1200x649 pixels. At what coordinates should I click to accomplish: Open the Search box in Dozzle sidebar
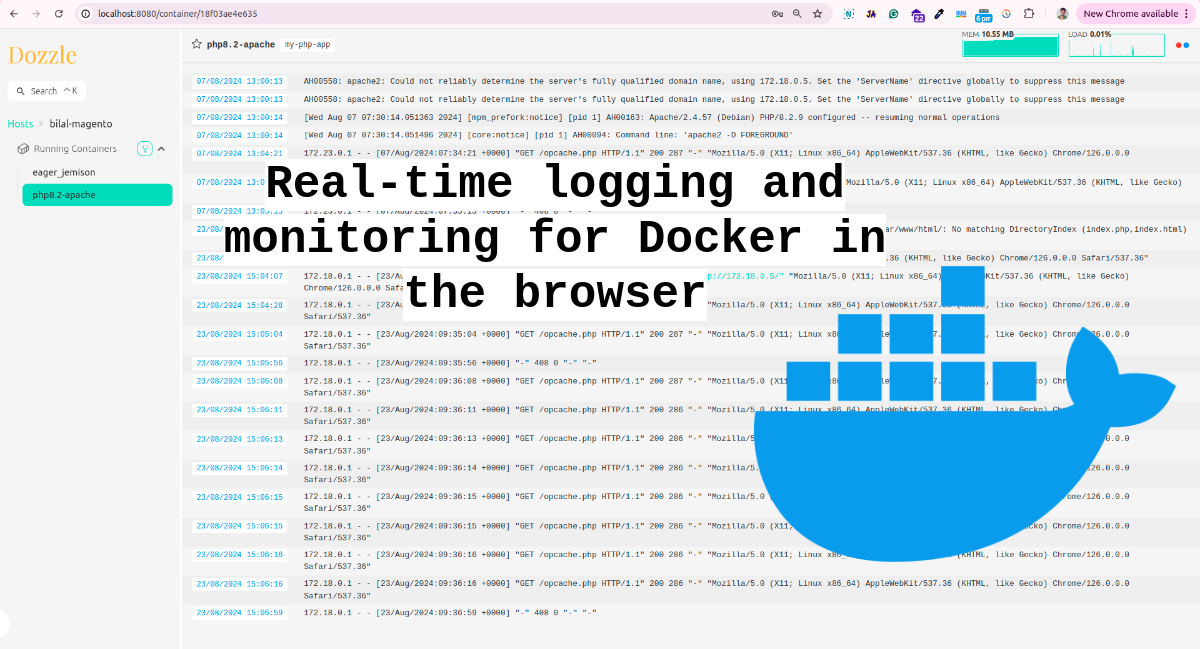tap(46, 91)
